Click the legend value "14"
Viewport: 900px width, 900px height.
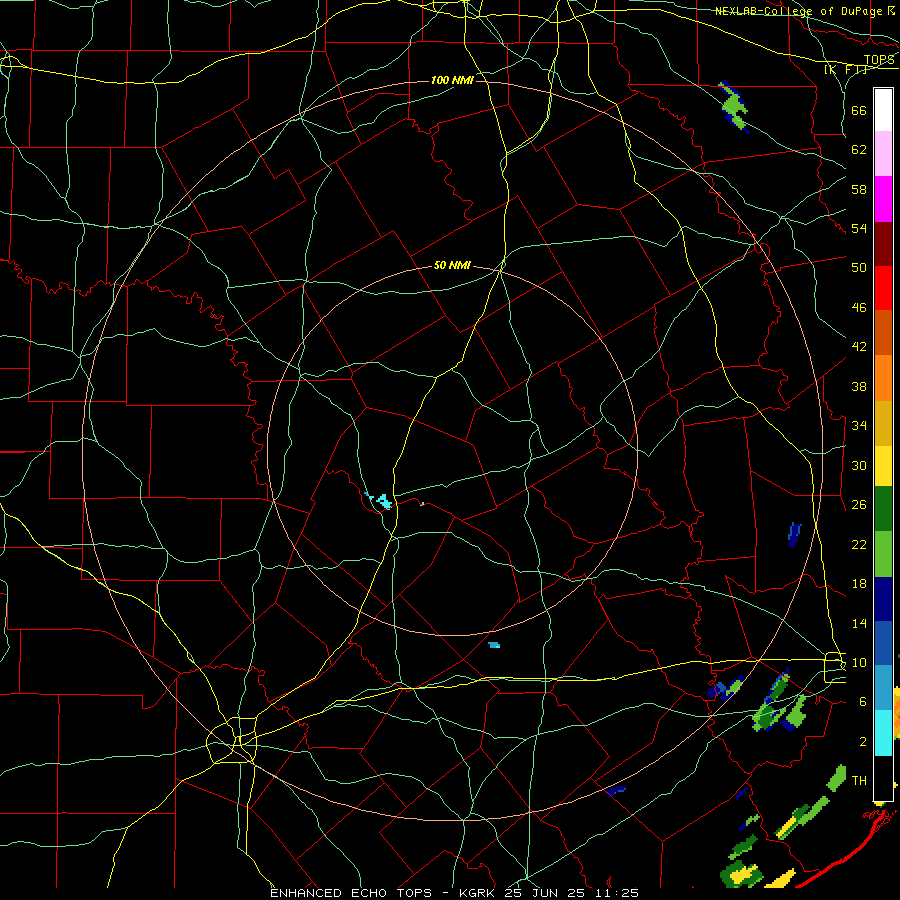point(859,623)
